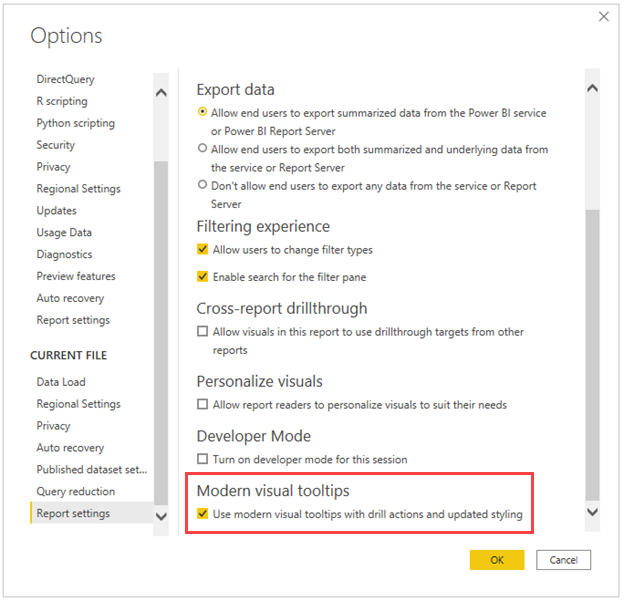Uncheck Enable search for the filter pane
The height and width of the screenshot is (601, 624).
[202, 276]
